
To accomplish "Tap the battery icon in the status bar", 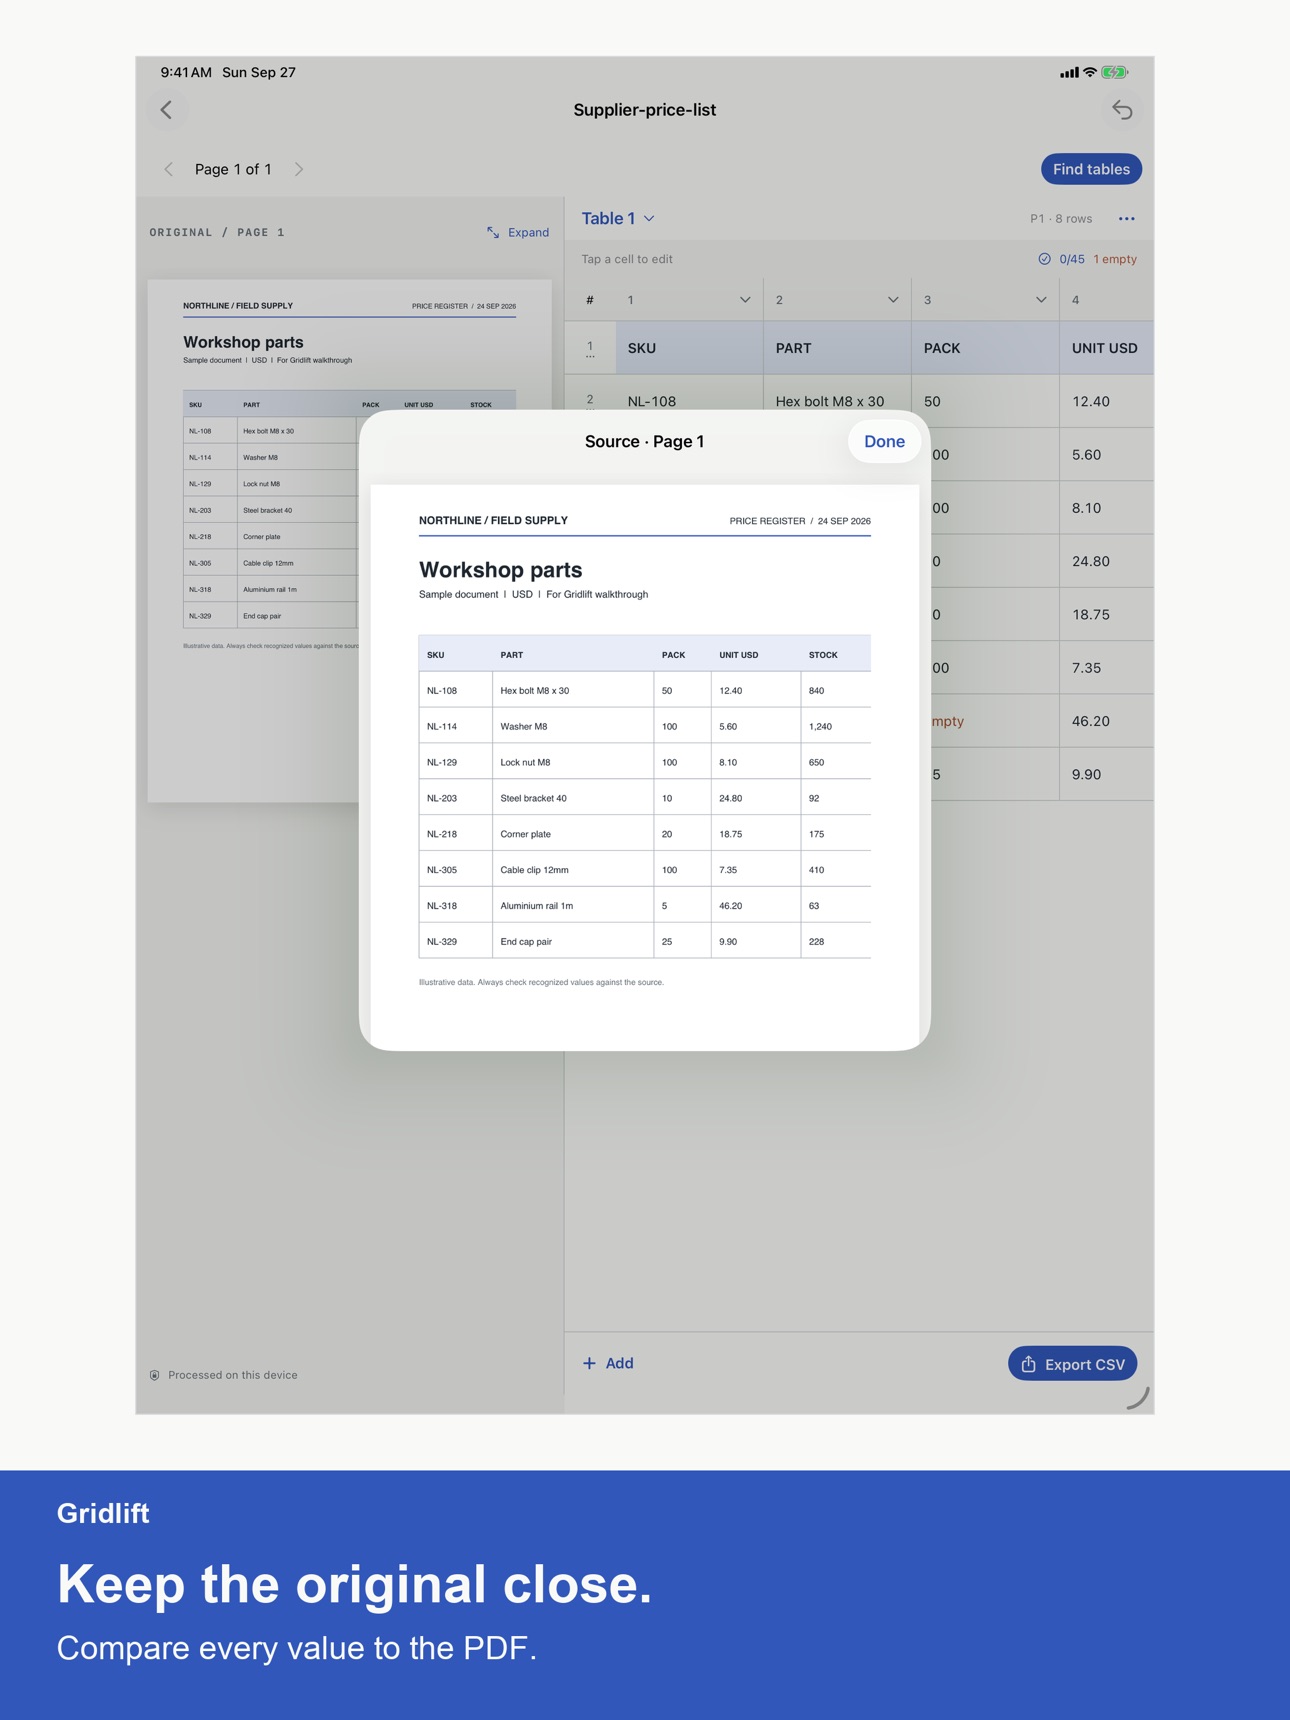I will (1115, 72).
